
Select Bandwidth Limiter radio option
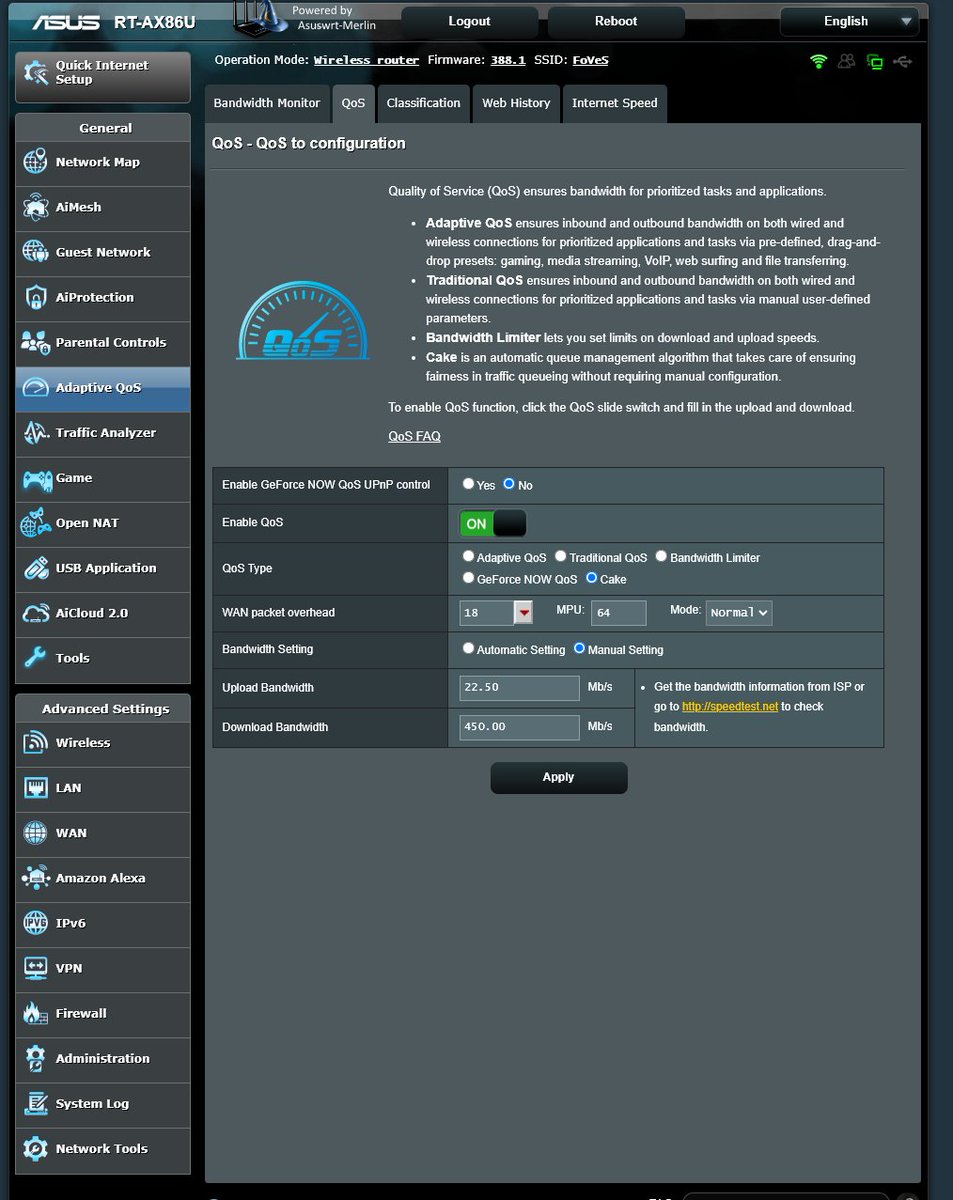[661, 556]
